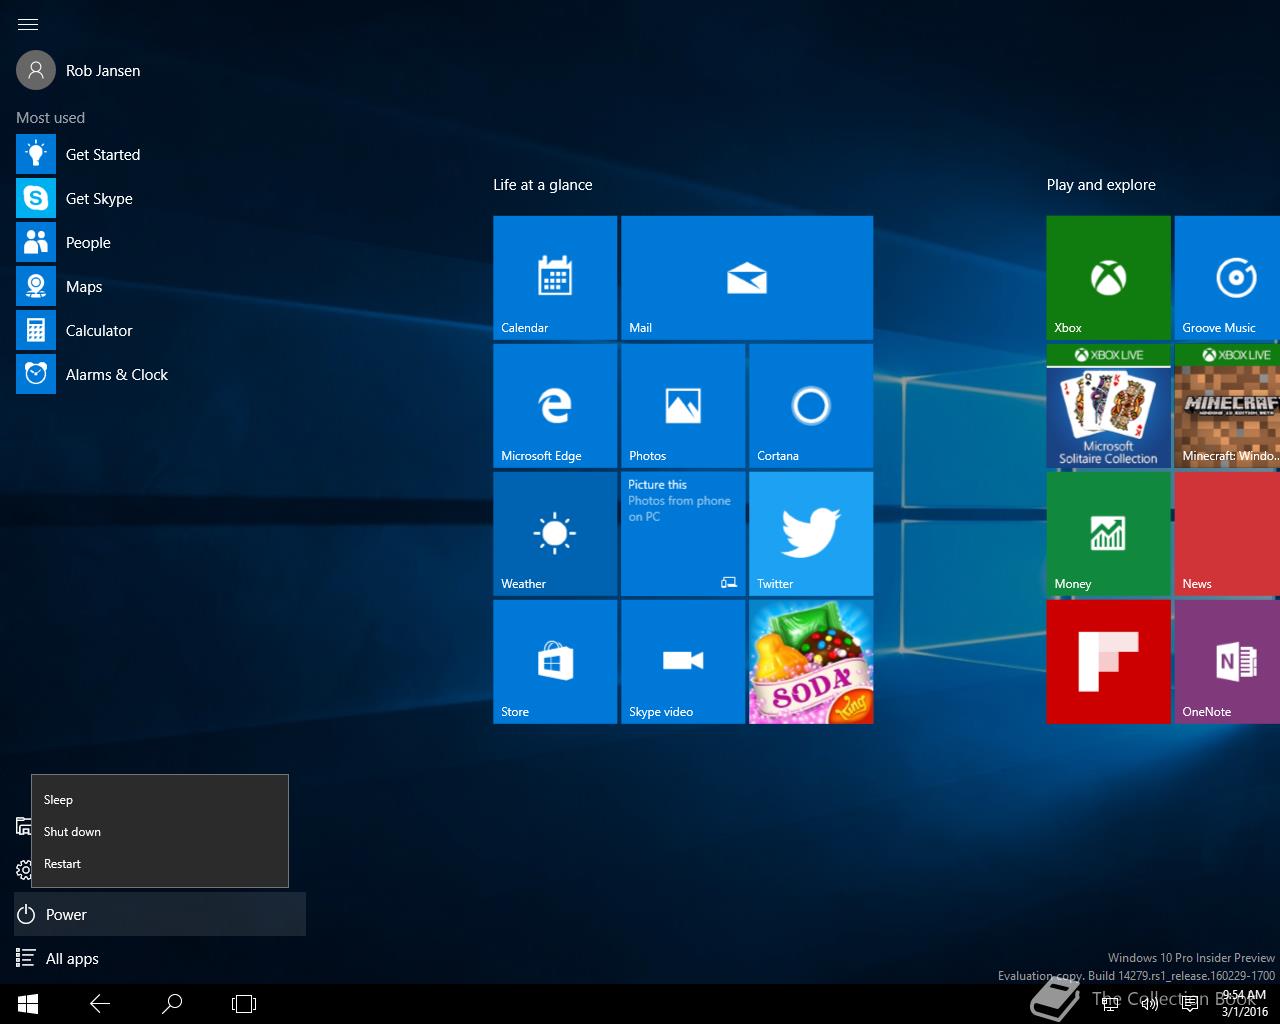Open the News tile
This screenshot has height=1024, width=1280.
[x=1227, y=534]
